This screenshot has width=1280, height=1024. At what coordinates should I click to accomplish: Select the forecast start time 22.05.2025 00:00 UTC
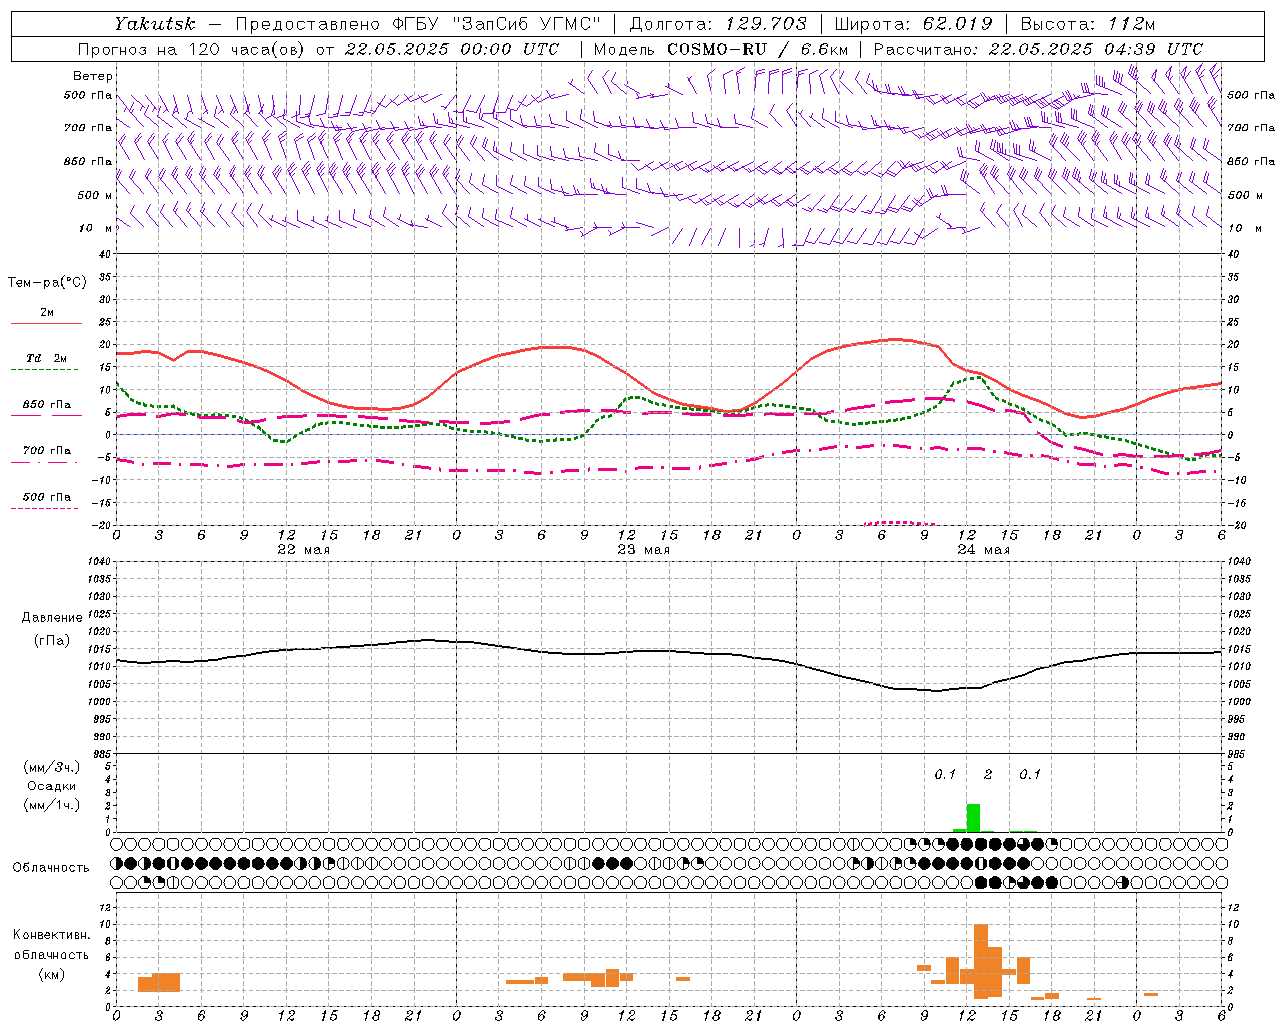tap(452, 49)
